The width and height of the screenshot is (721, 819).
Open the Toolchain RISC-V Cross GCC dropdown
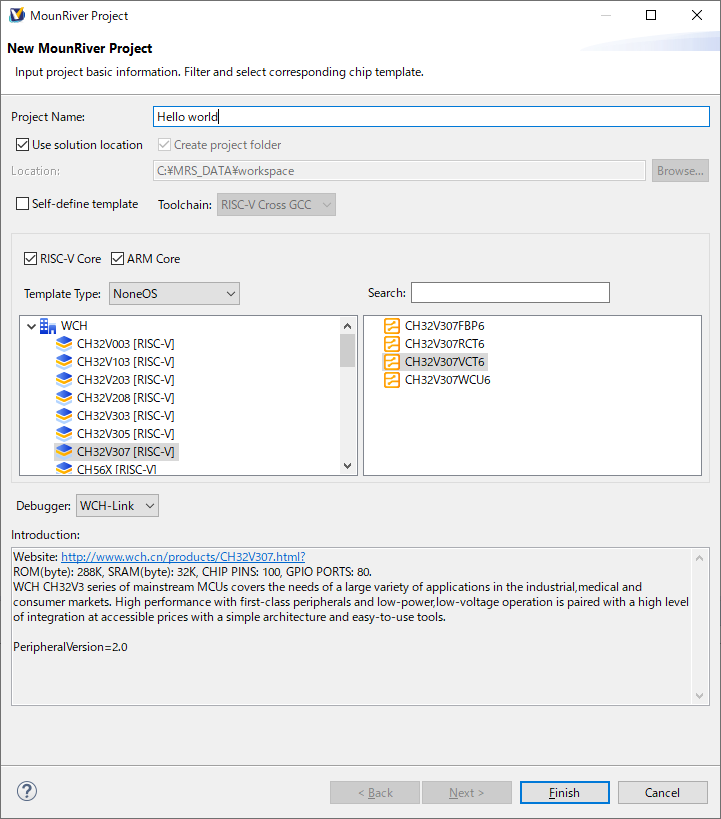tap(276, 205)
